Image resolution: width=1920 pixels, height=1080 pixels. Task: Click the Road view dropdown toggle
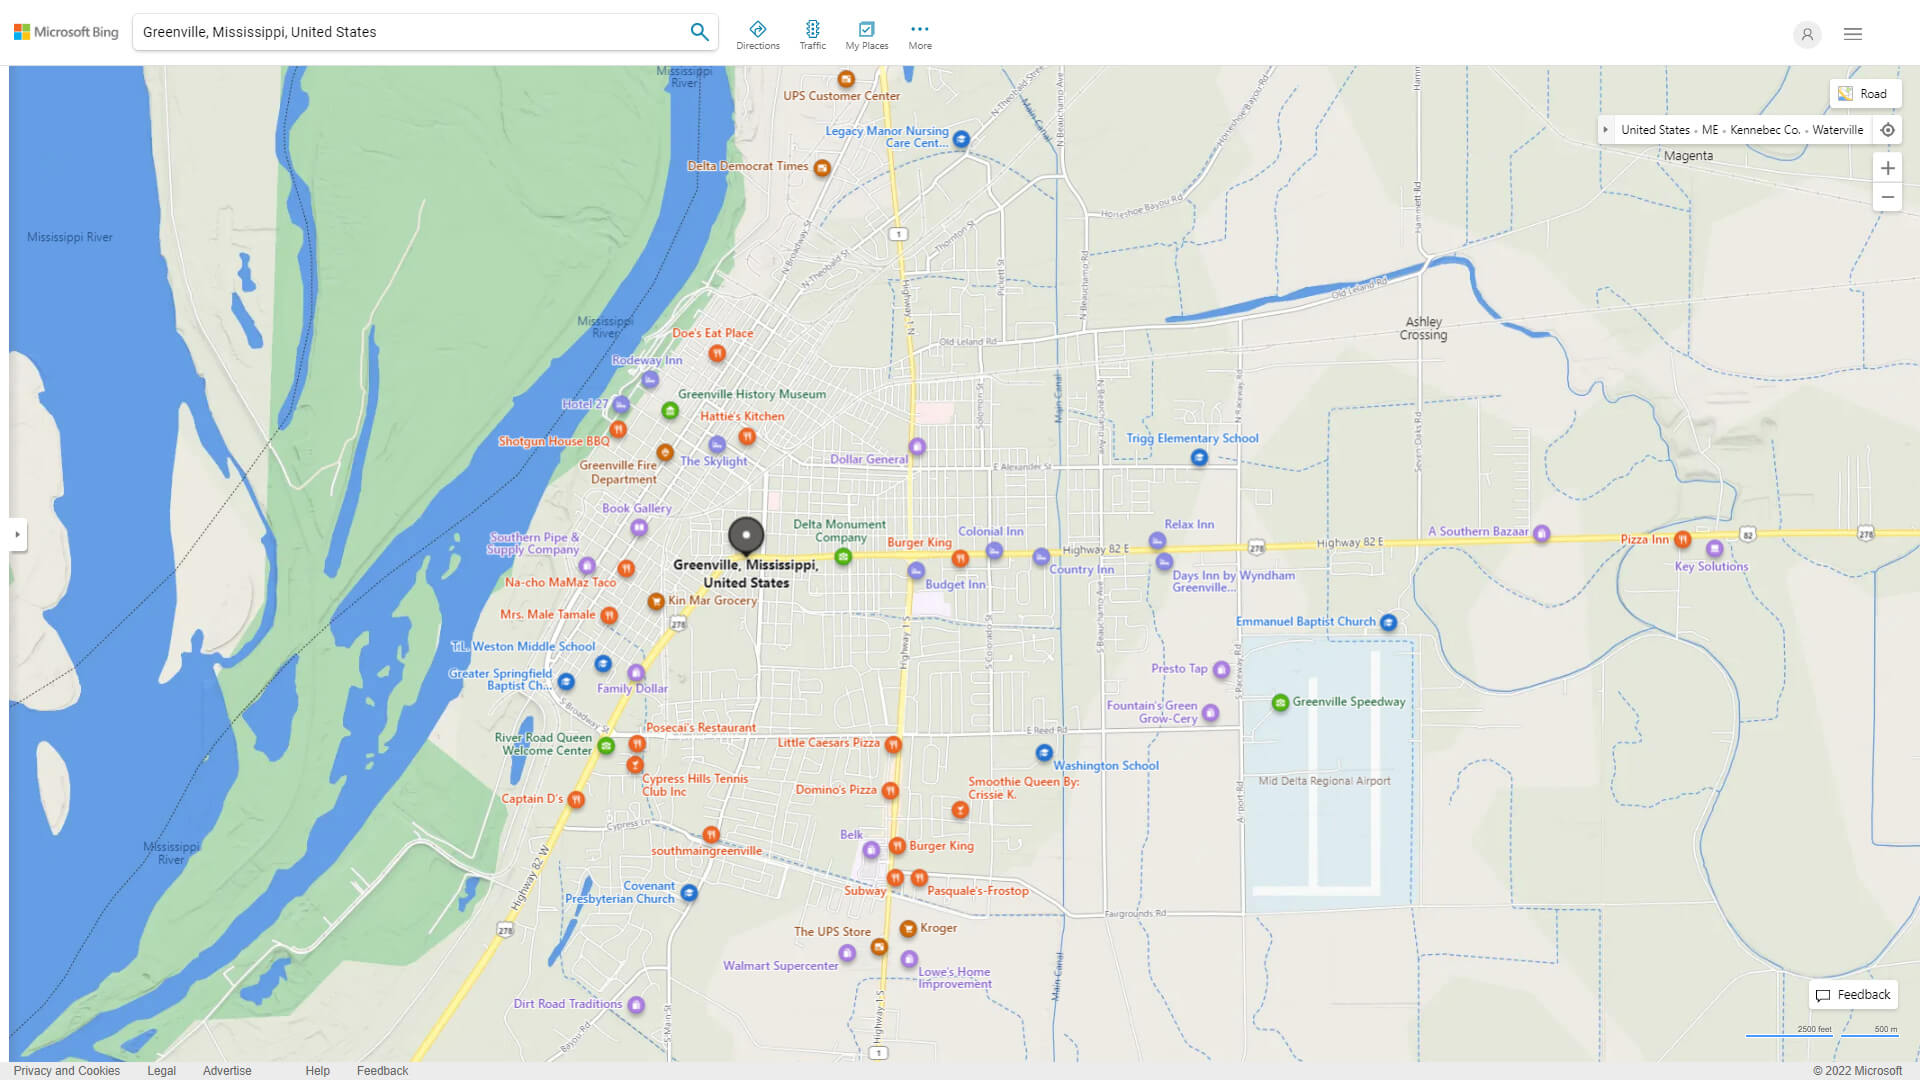click(x=1865, y=92)
